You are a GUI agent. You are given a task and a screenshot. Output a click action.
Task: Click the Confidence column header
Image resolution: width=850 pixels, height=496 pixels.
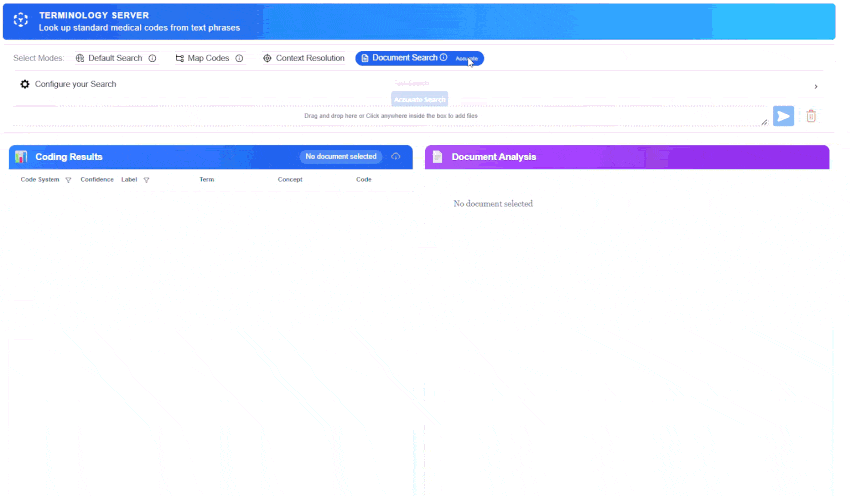pyautogui.click(x=97, y=180)
